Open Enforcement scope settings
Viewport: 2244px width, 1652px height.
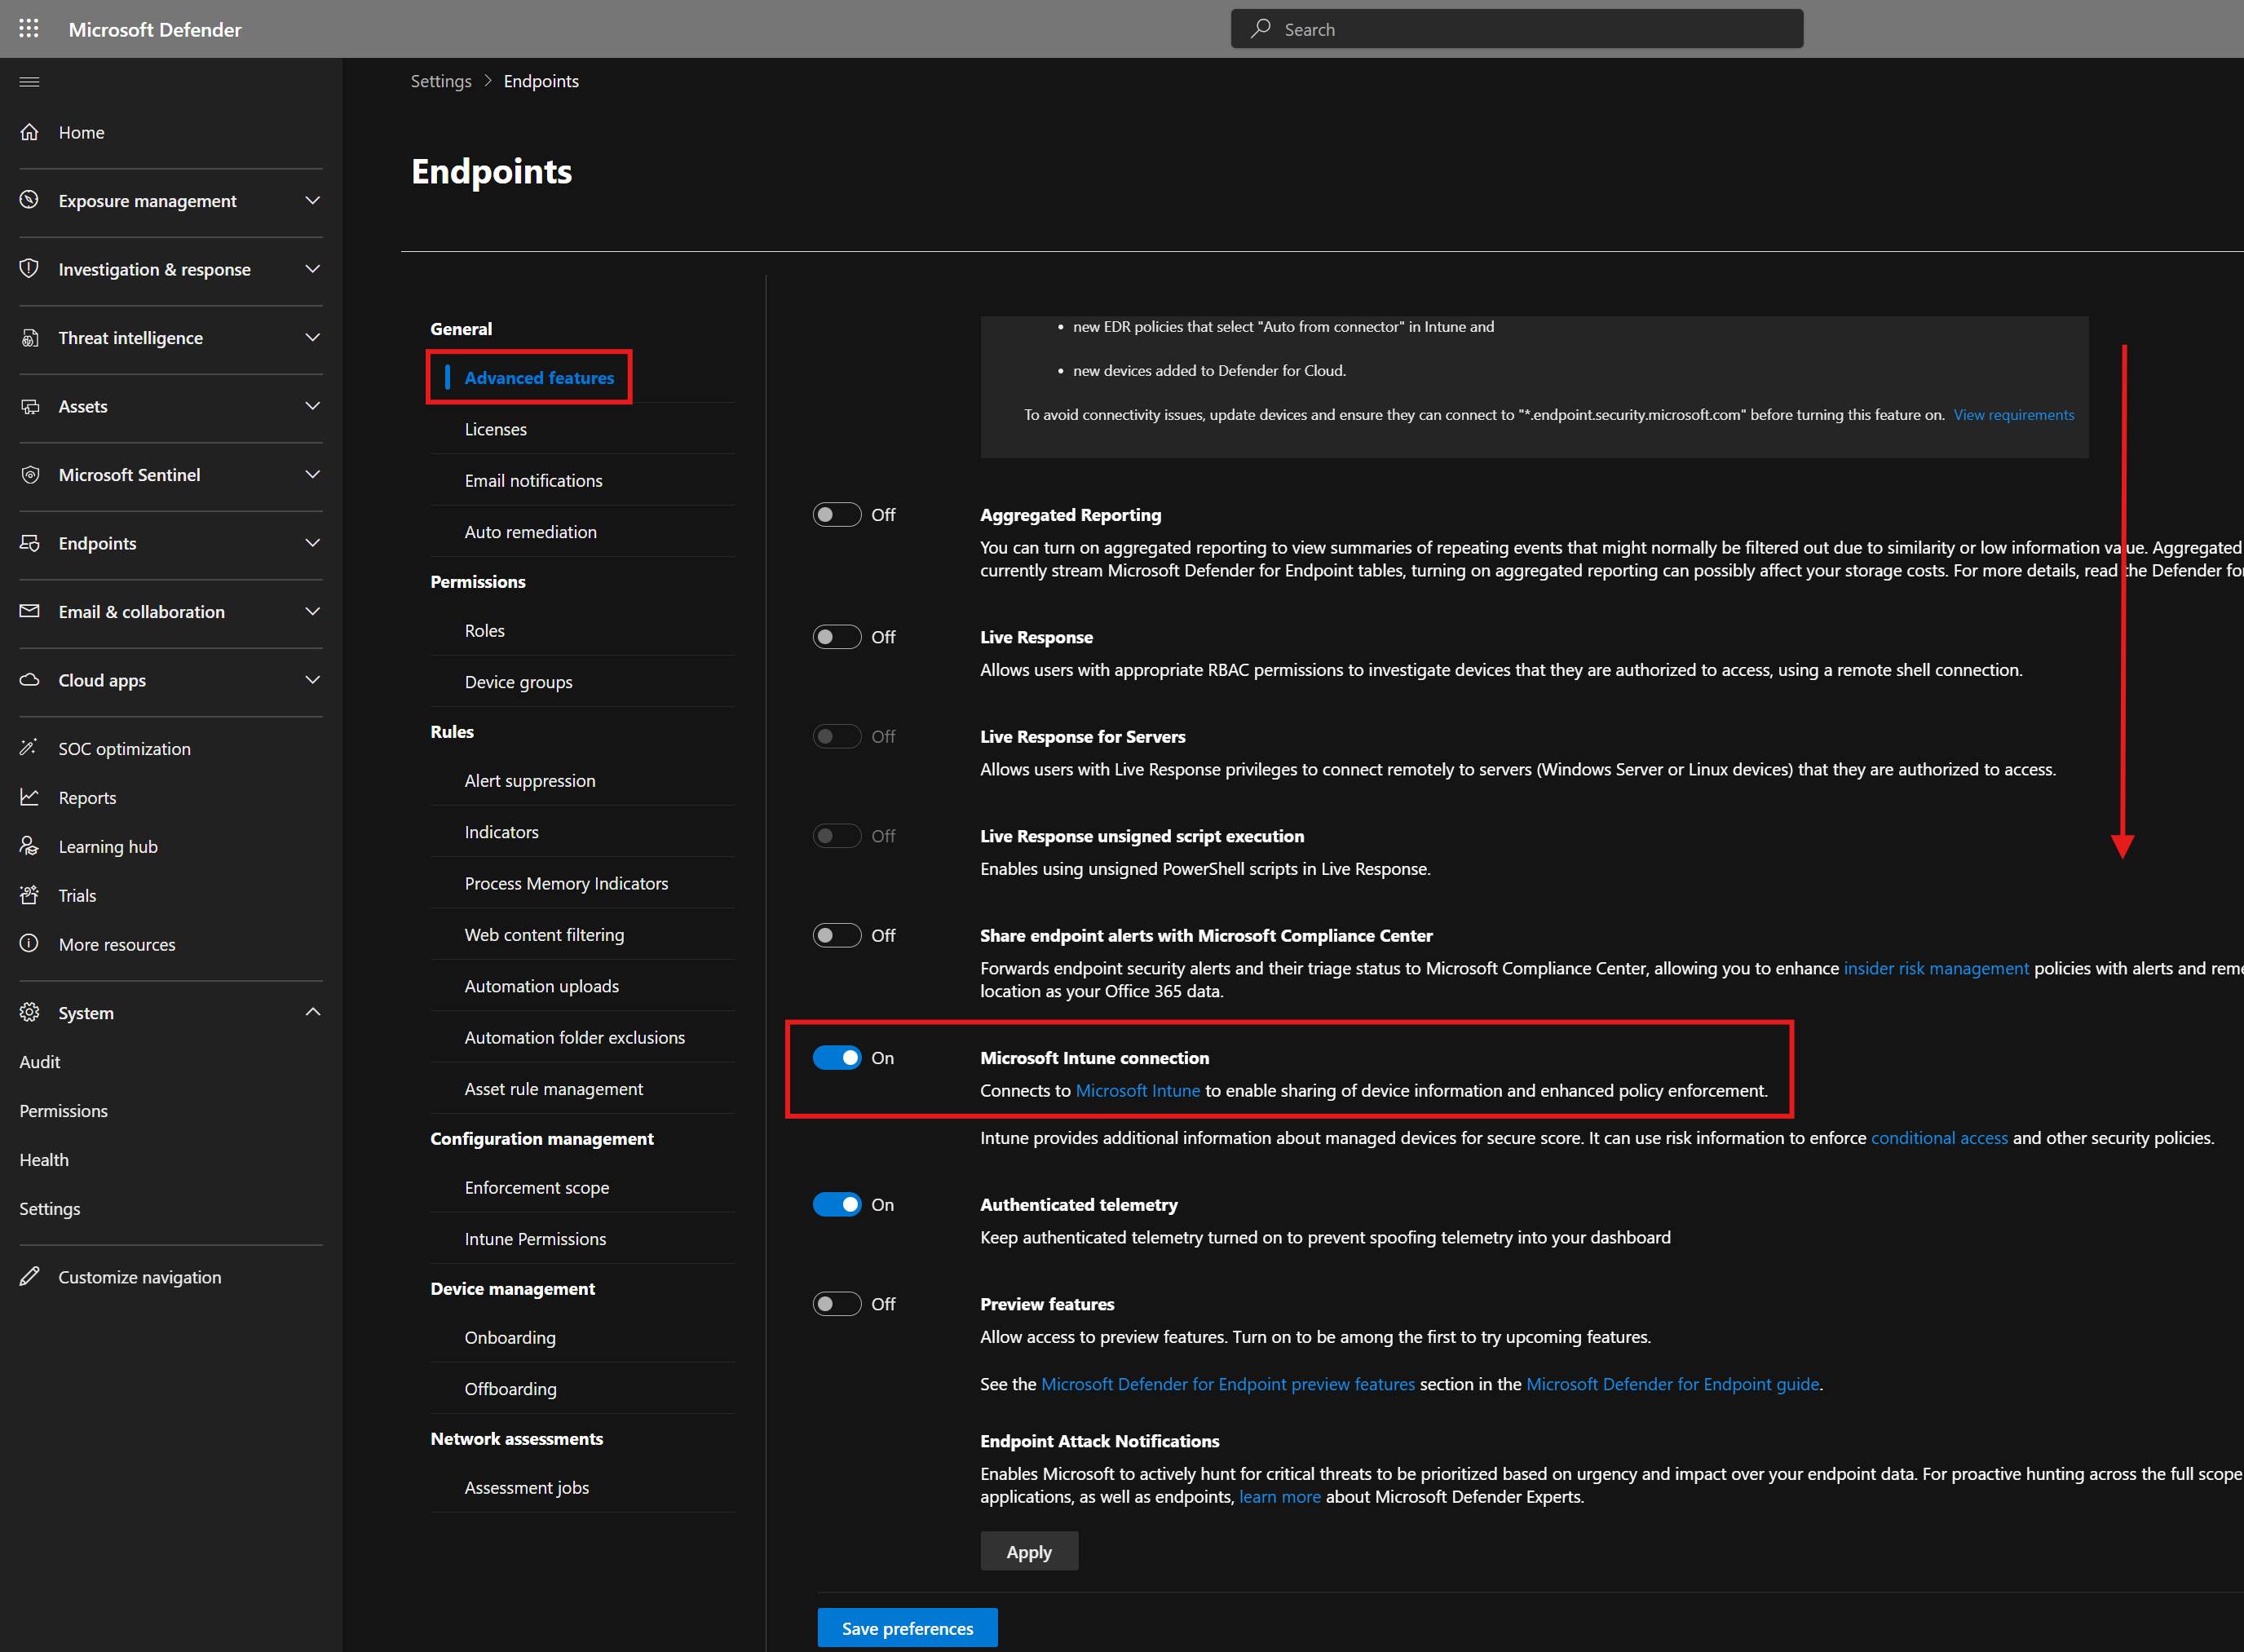click(x=536, y=1187)
